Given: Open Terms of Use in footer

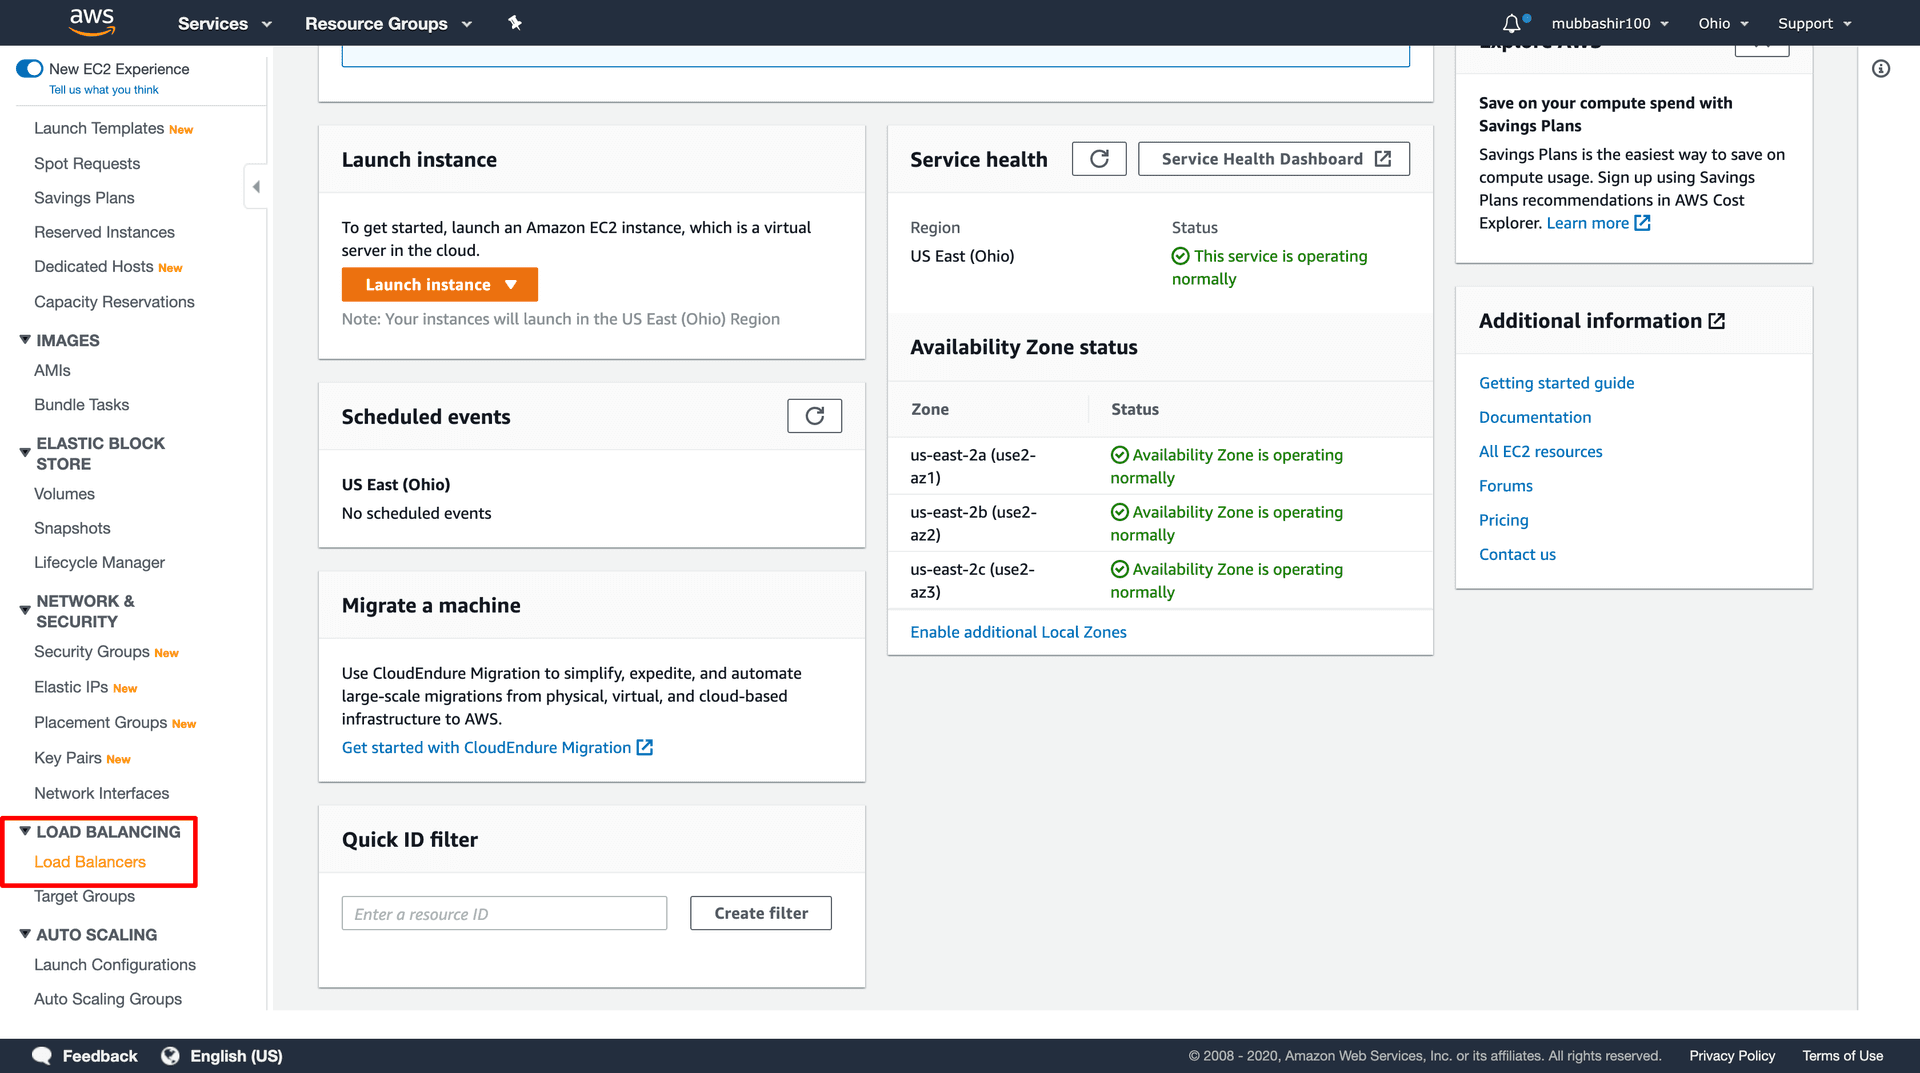Looking at the screenshot, I should pyautogui.click(x=1842, y=1056).
